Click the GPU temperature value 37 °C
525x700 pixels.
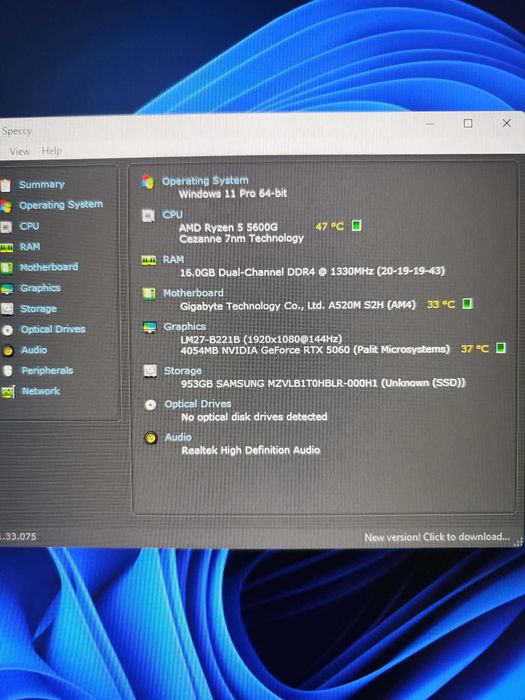click(475, 348)
